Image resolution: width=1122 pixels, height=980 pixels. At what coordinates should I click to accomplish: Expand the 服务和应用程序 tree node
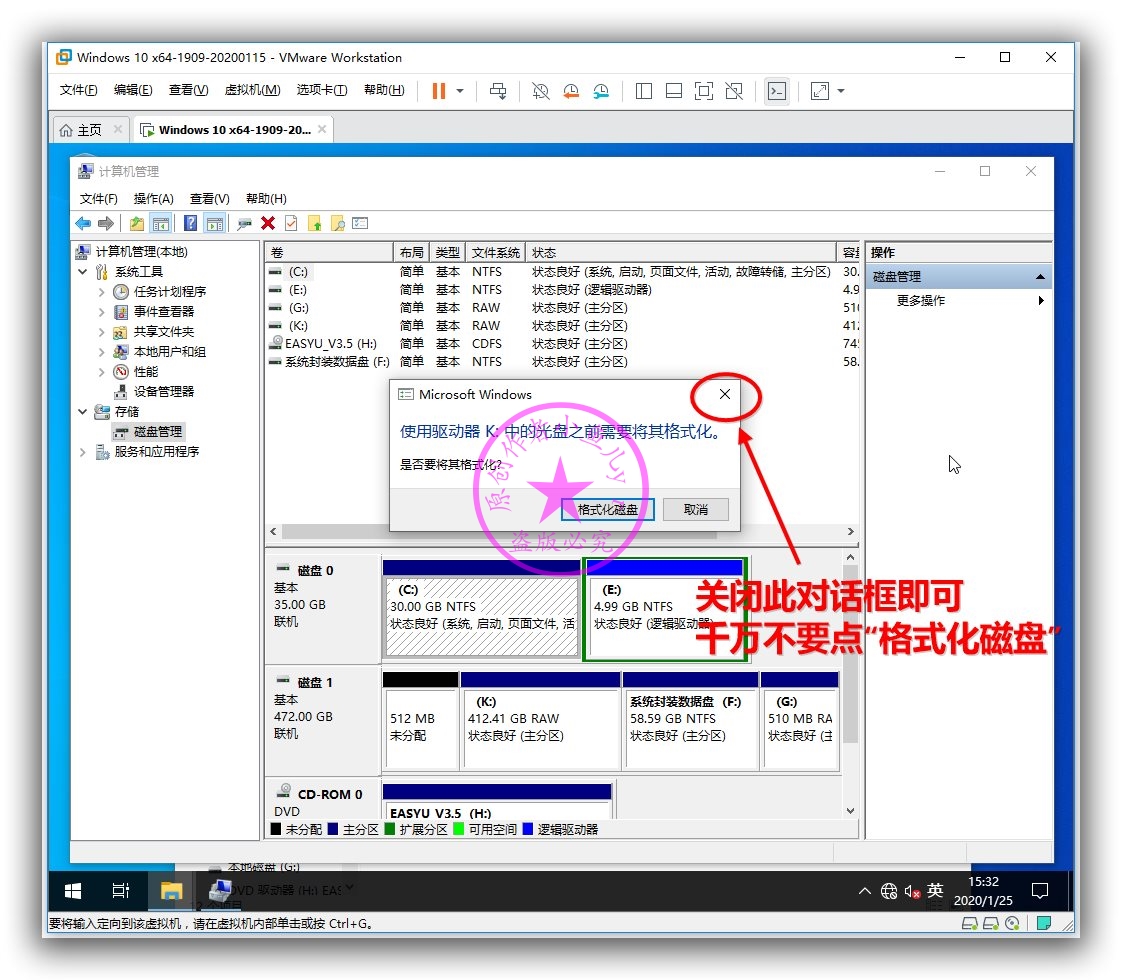click(83, 452)
